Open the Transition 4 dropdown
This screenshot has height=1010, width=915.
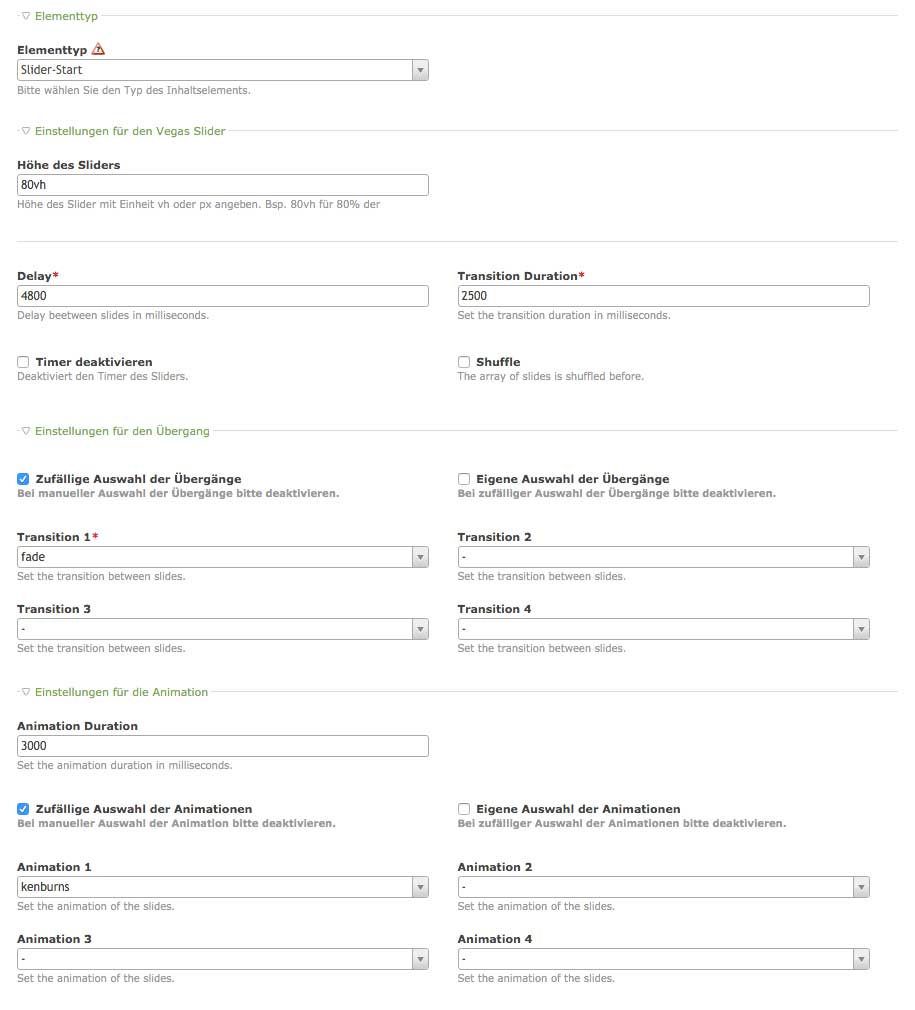663,629
